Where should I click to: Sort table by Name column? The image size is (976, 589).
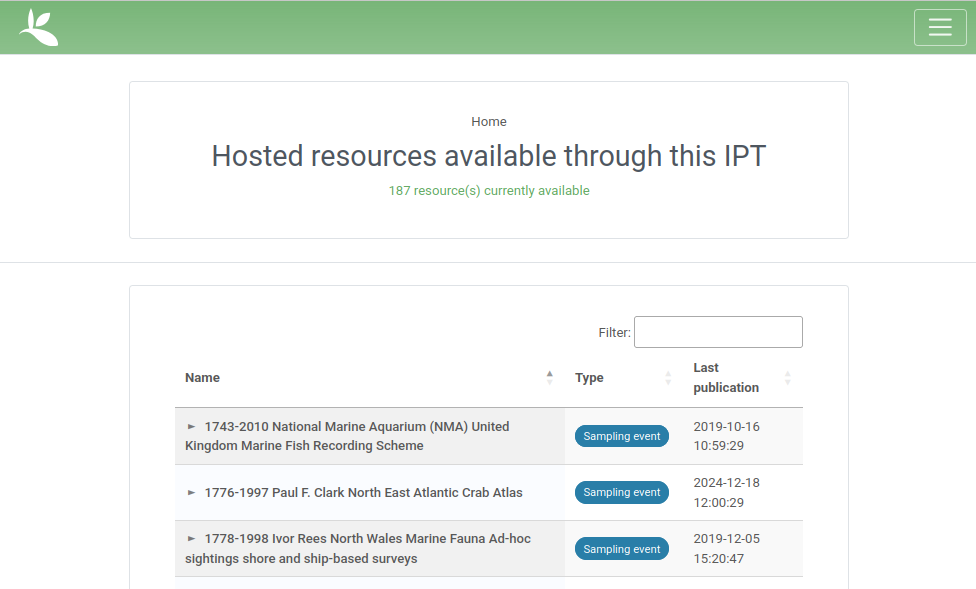[x=203, y=378]
